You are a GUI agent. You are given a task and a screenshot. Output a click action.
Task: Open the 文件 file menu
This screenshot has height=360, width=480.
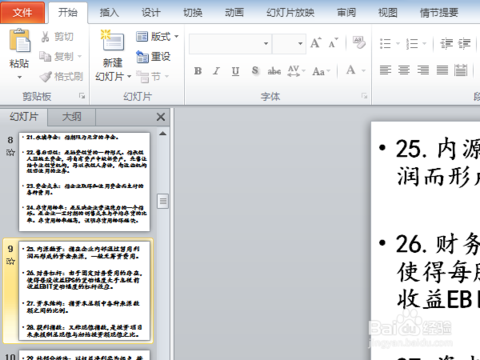coord(22,12)
